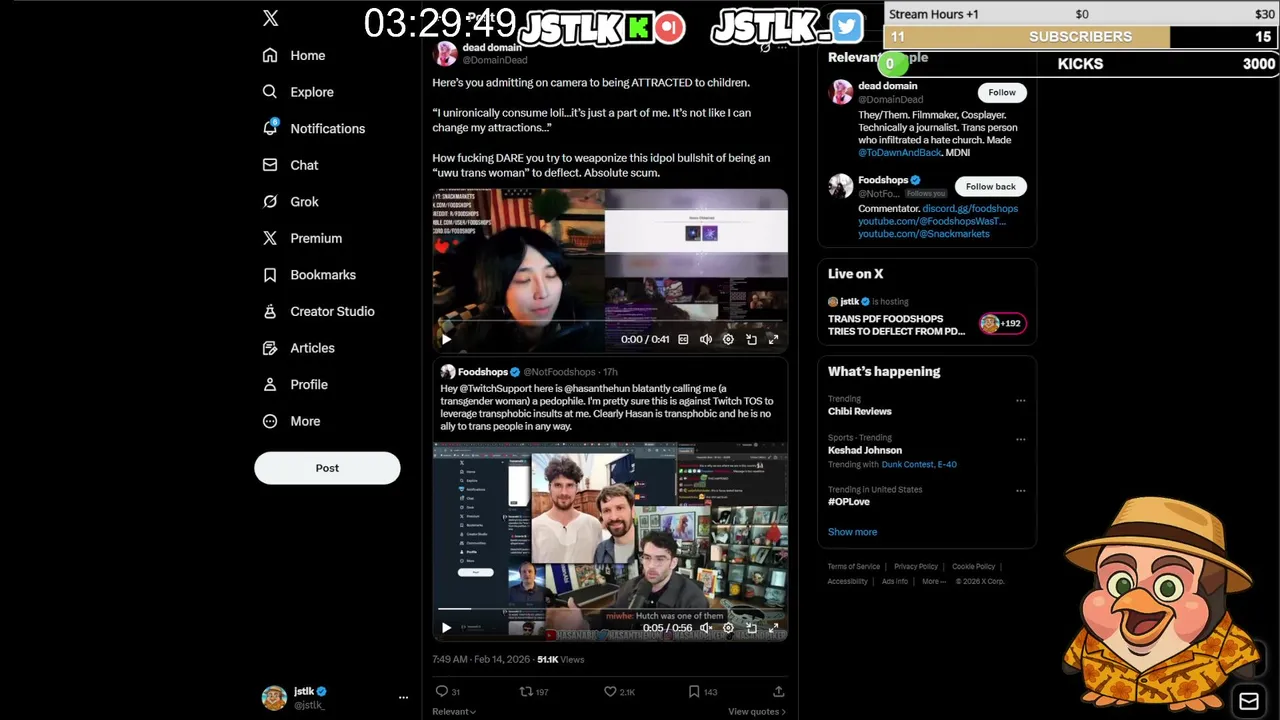The height and width of the screenshot is (720, 1280).
Task: Open @ToDawnAndBack link in bio
Action: coord(900,153)
